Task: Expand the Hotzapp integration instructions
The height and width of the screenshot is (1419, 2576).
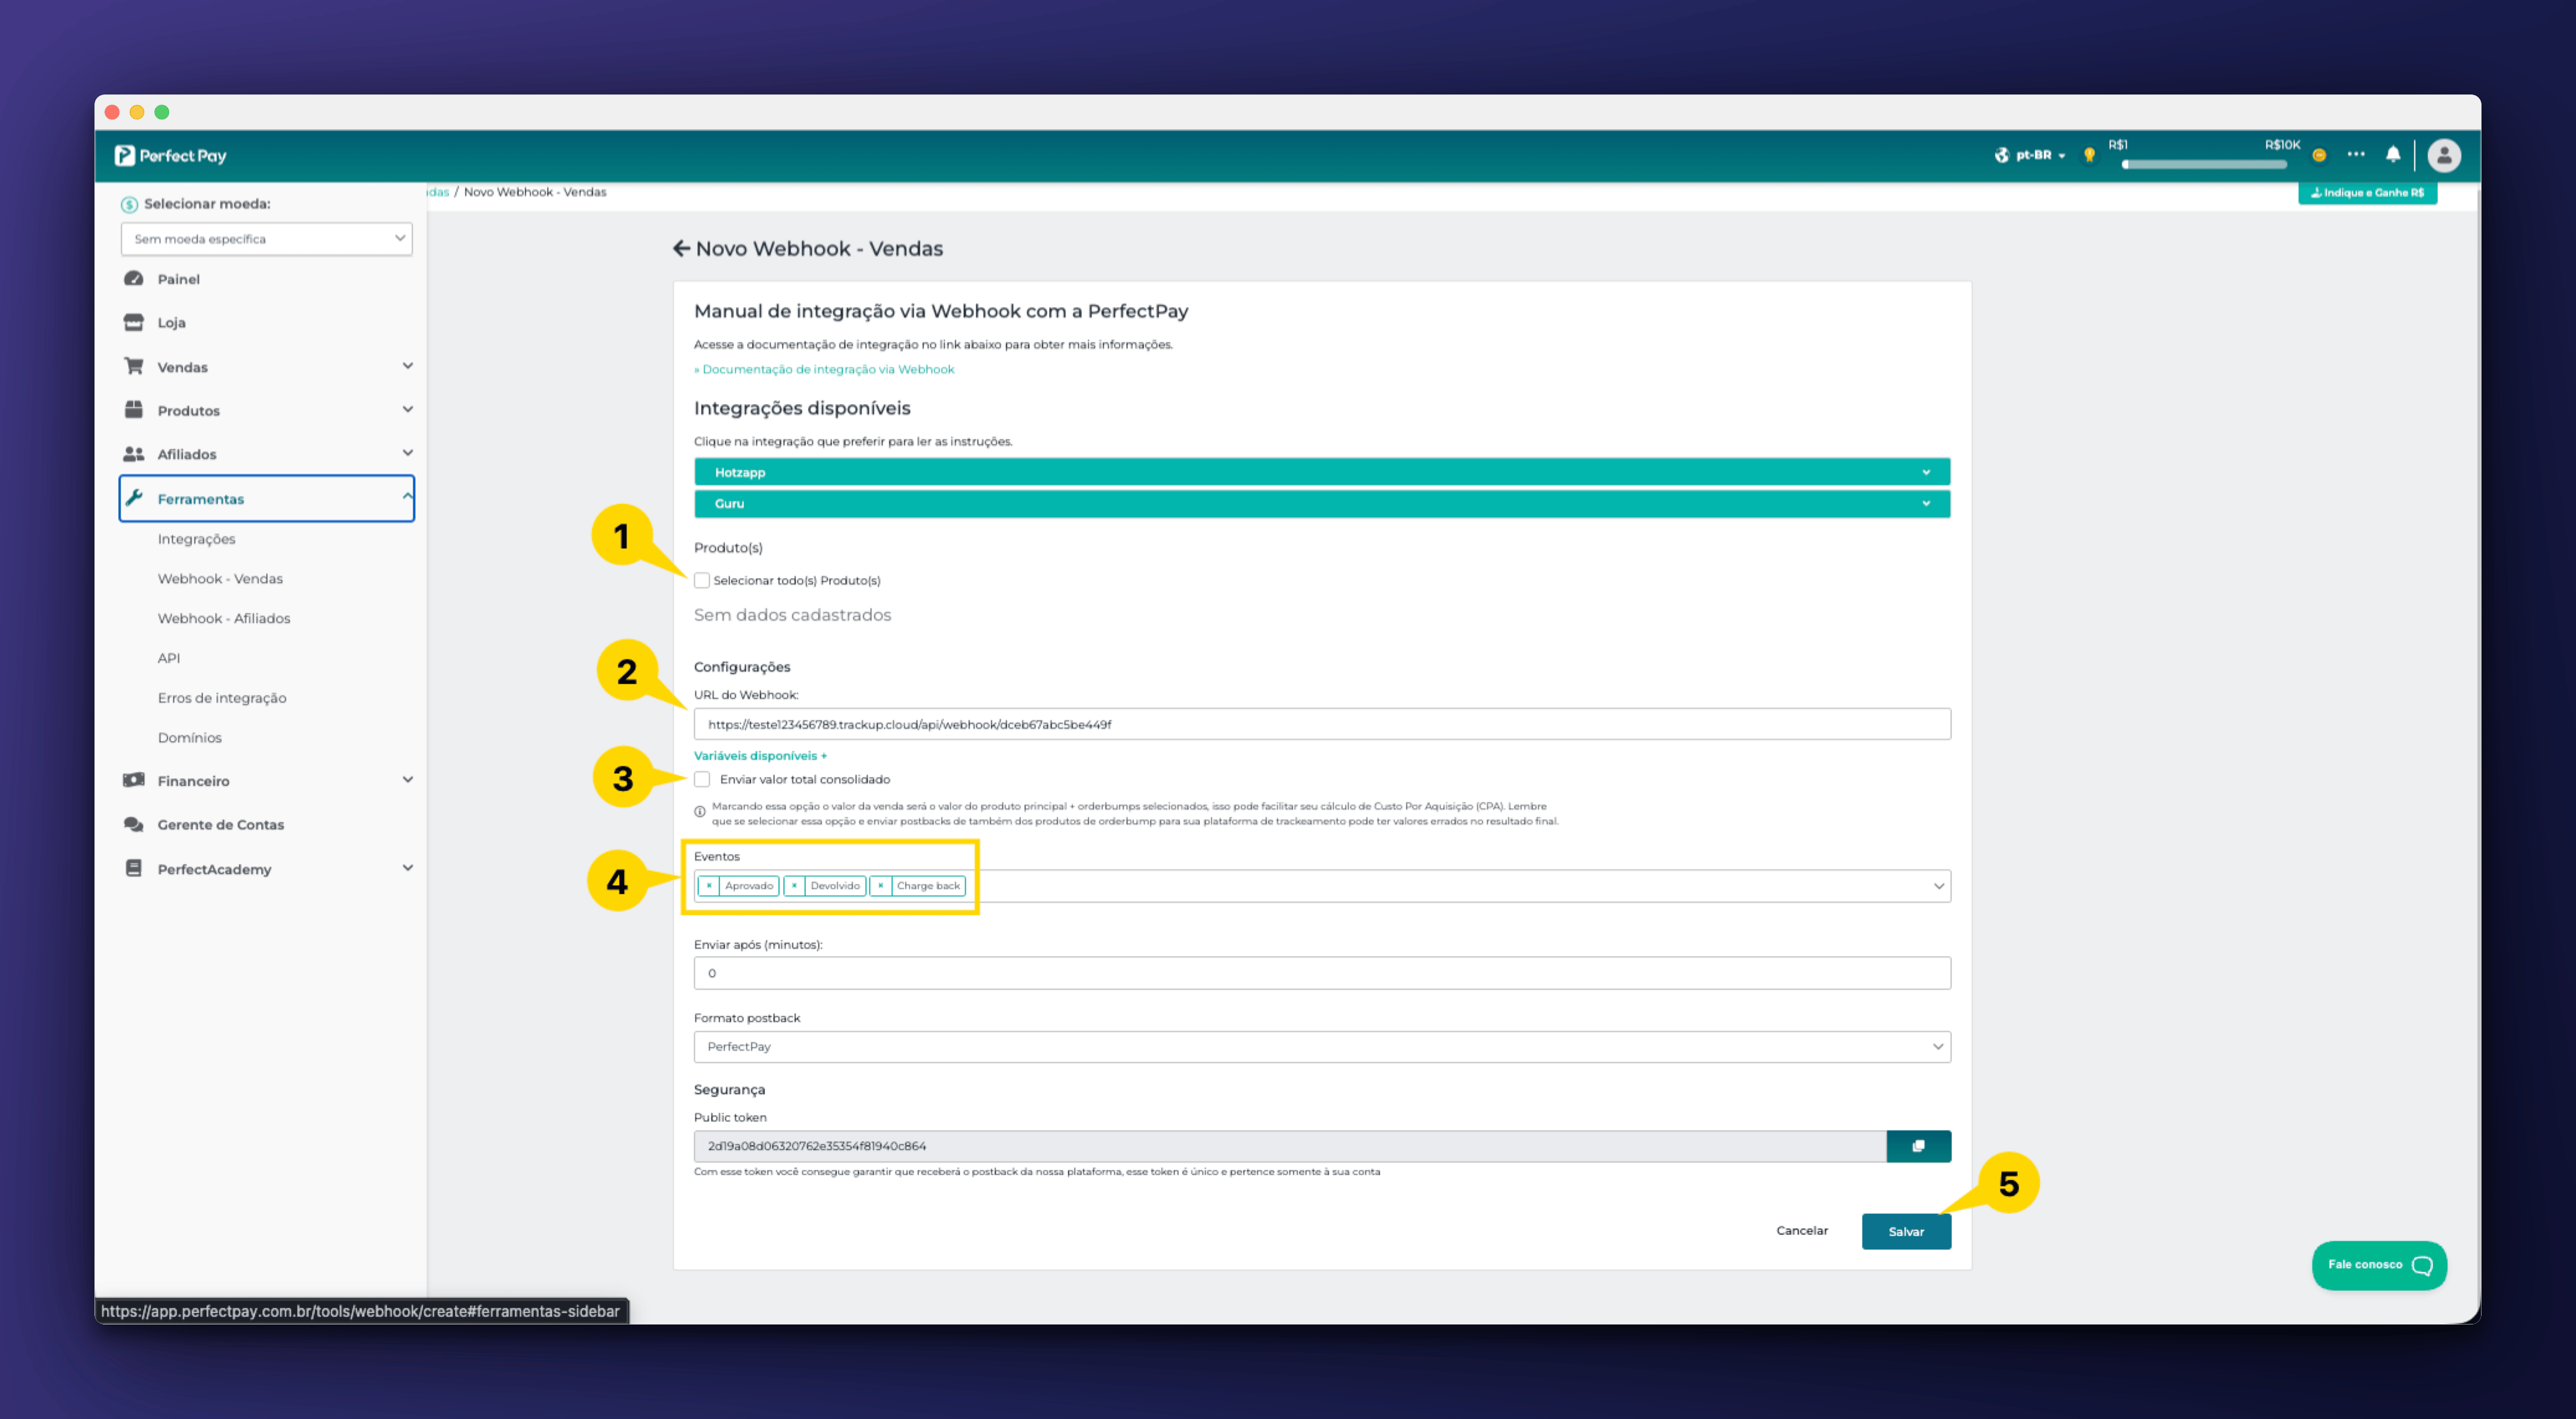Action: (x=1322, y=472)
